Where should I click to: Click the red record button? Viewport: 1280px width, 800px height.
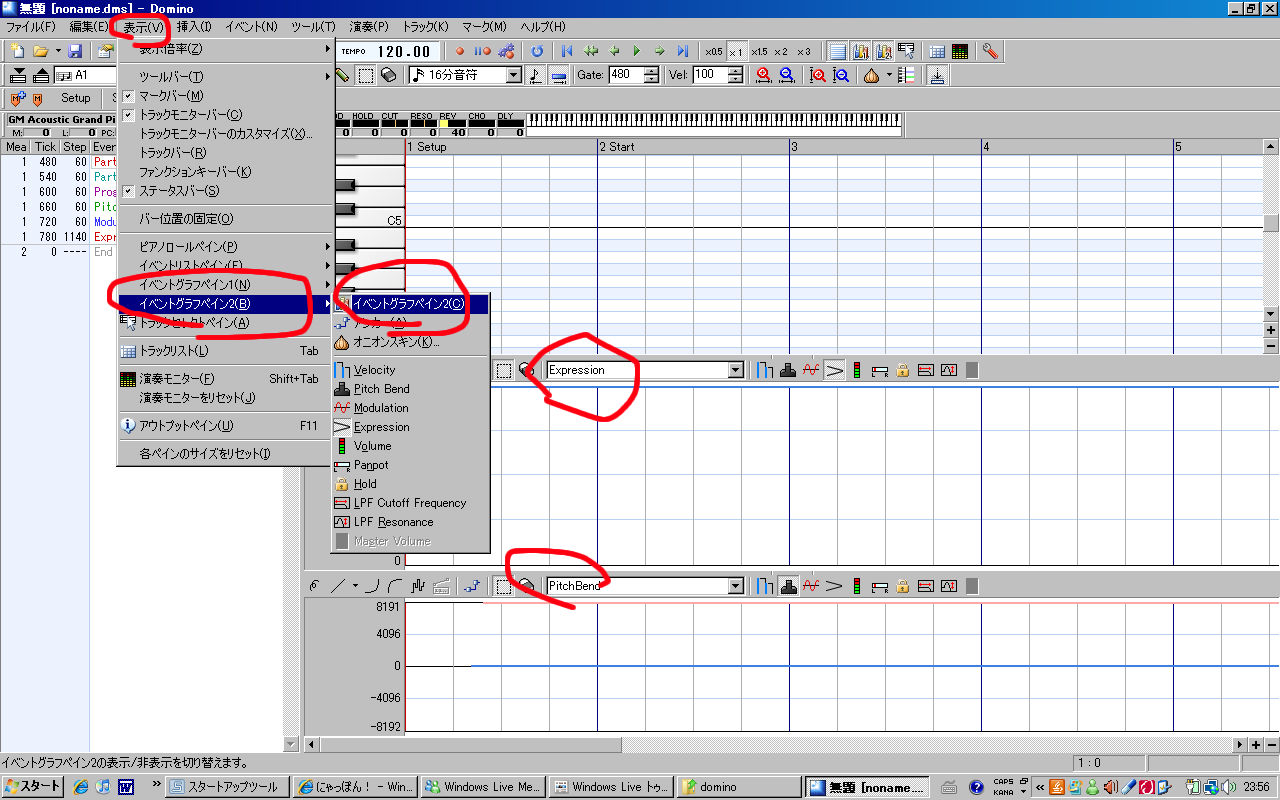pos(461,51)
